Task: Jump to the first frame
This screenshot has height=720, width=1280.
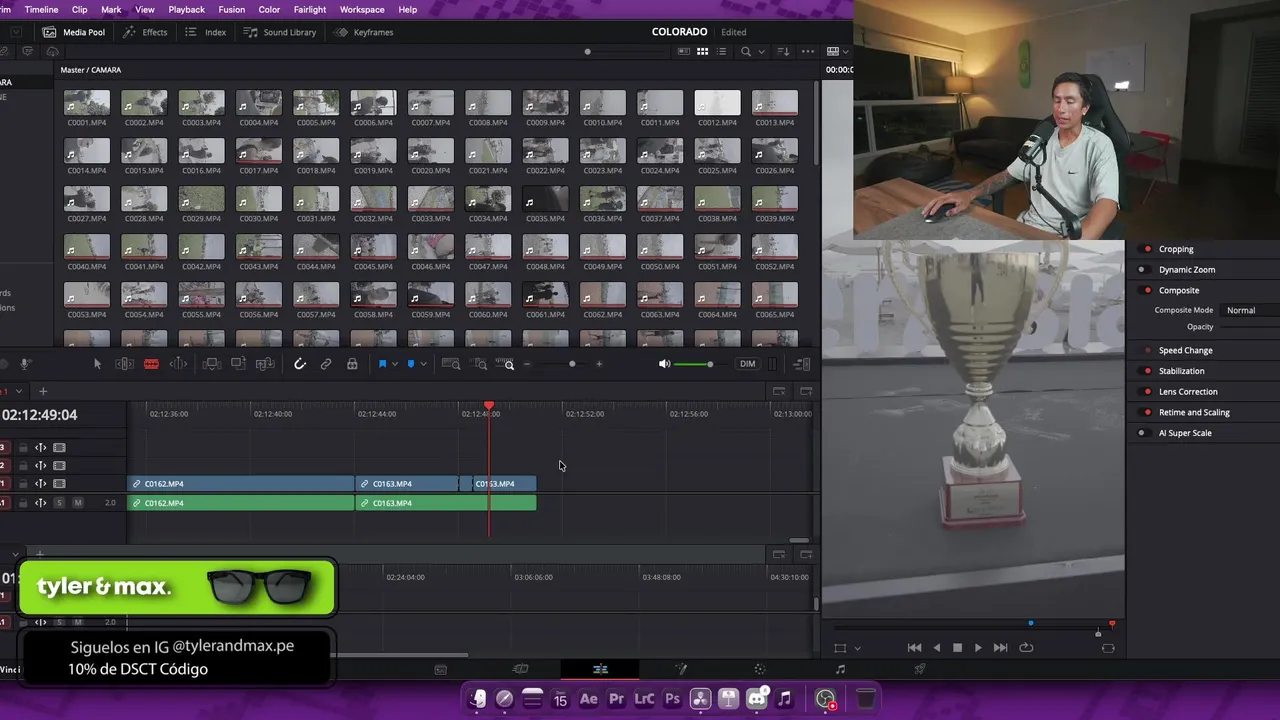Action: [x=914, y=647]
